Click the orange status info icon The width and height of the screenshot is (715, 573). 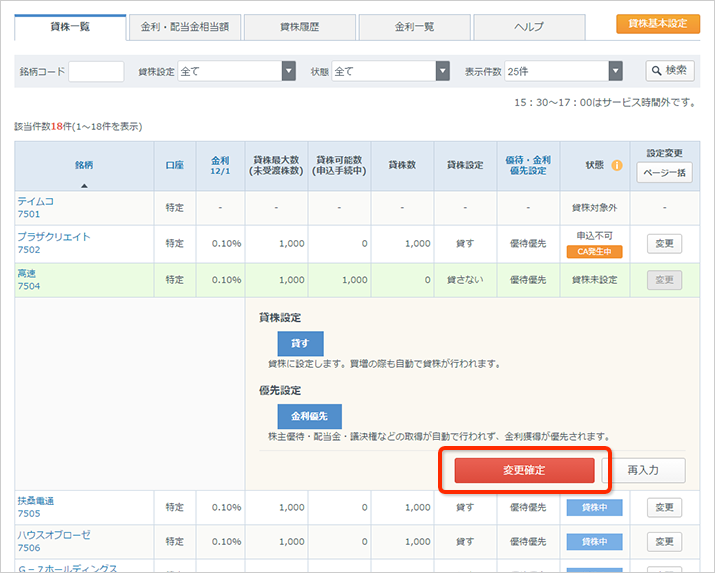coord(617,166)
